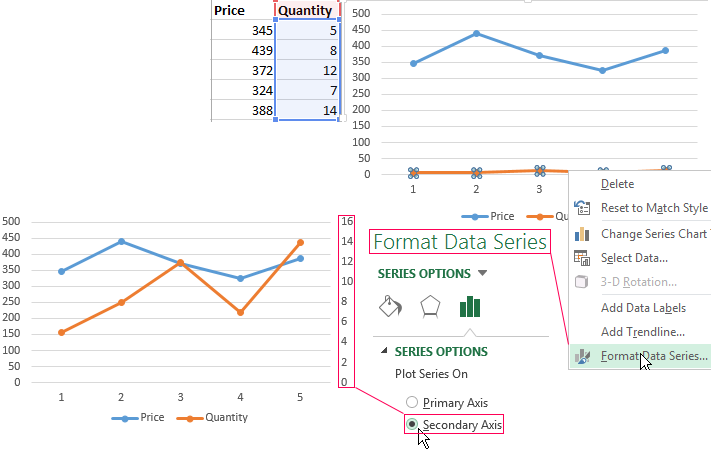The height and width of the screenshot is (450, 711).
Task: Open the Series Options dropdown arrow
Action: [483, 273]
